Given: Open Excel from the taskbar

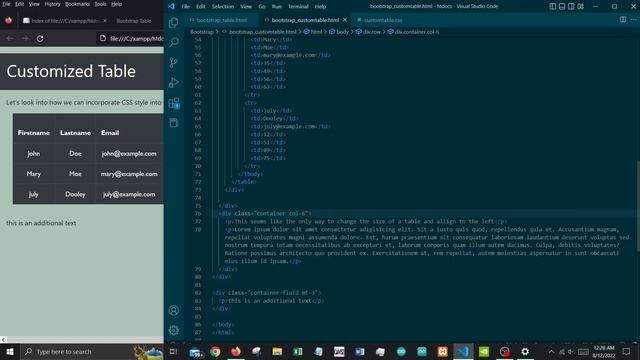Looking at the screenshot, I should coord(298,351).
